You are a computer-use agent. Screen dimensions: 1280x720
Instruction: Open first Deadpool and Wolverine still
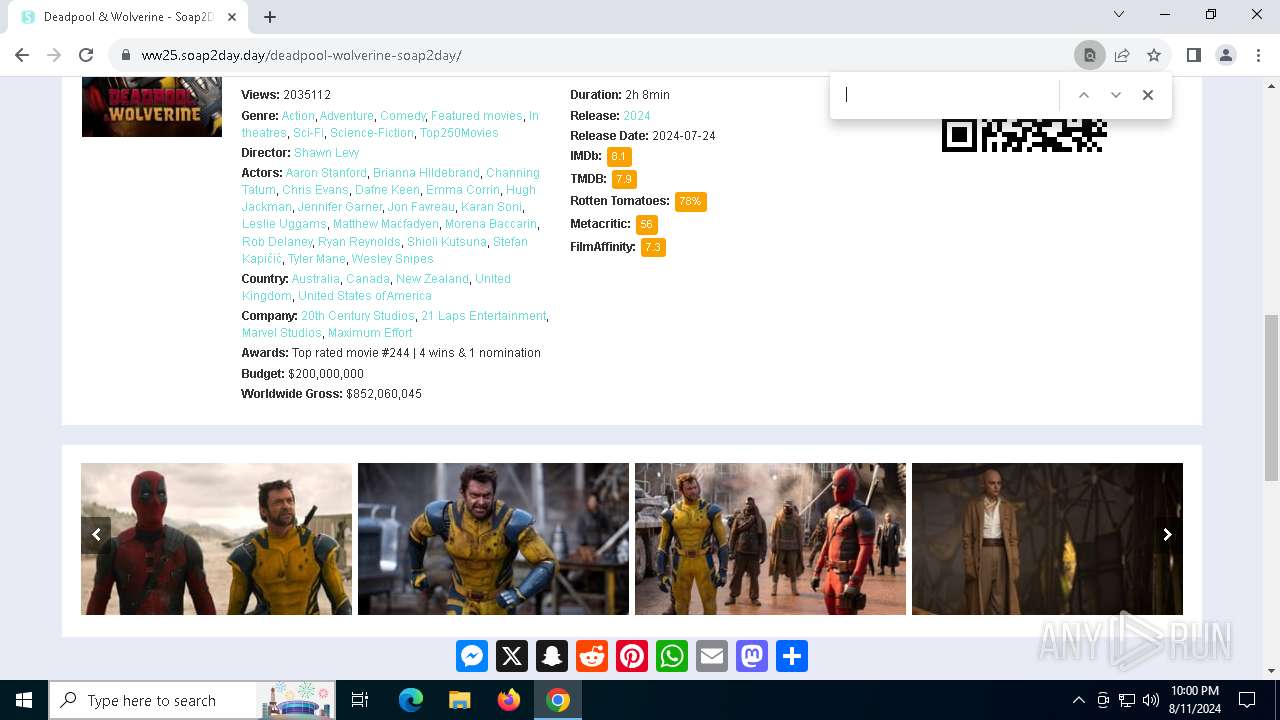pyautogui.click(x=216, y=538)
